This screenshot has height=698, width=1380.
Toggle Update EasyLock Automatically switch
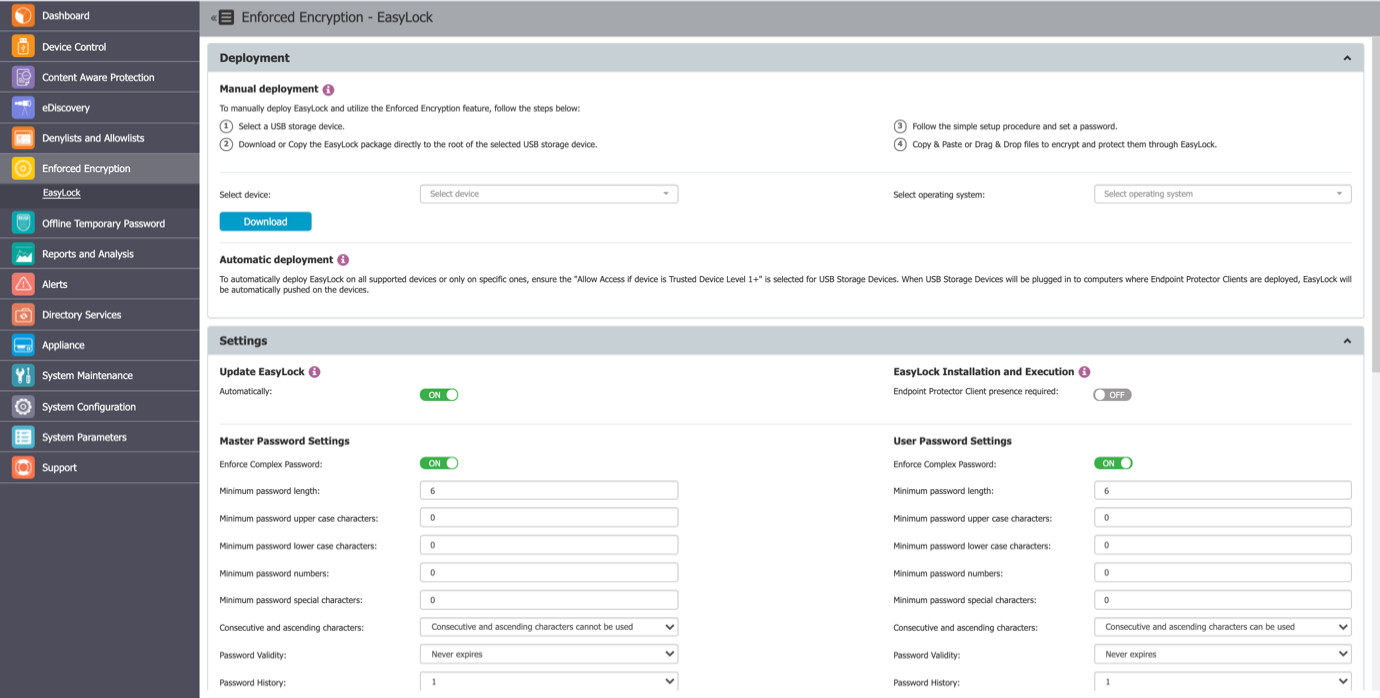click(439, 395)
